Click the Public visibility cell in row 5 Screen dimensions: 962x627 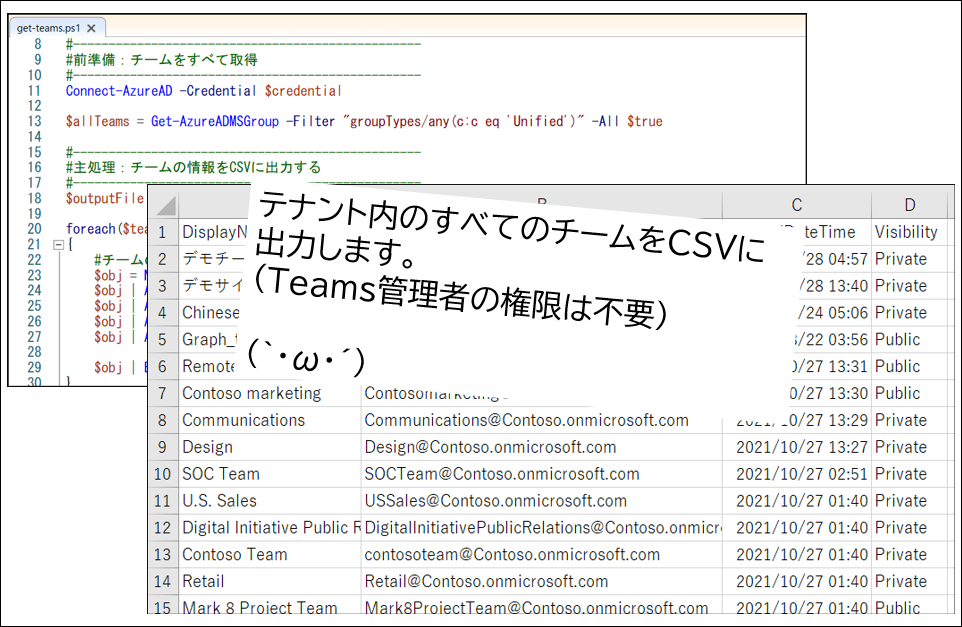pos(909,339)
